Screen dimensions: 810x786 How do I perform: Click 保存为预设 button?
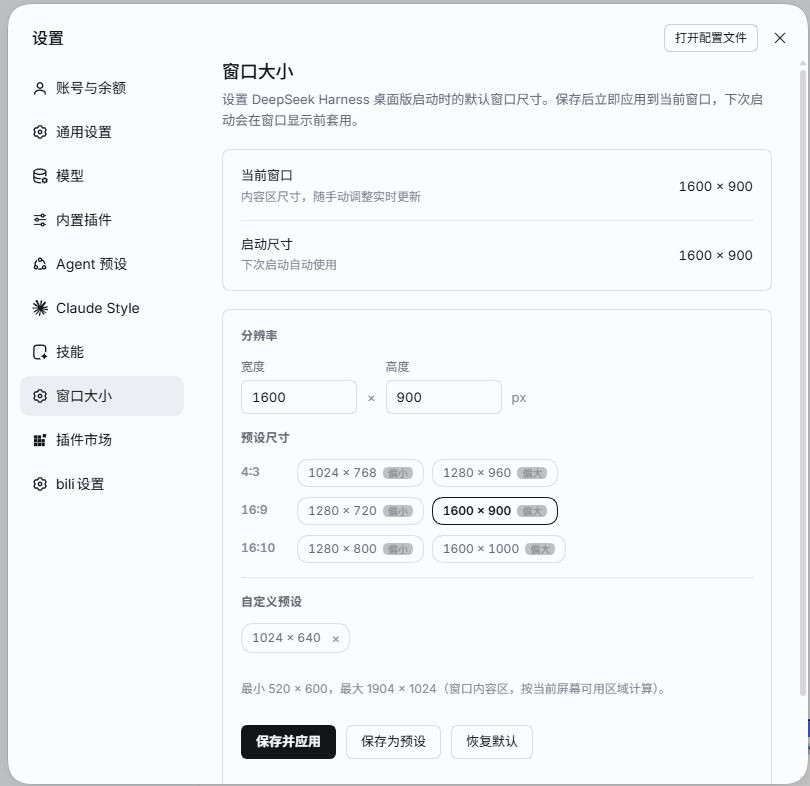(393, 742)
